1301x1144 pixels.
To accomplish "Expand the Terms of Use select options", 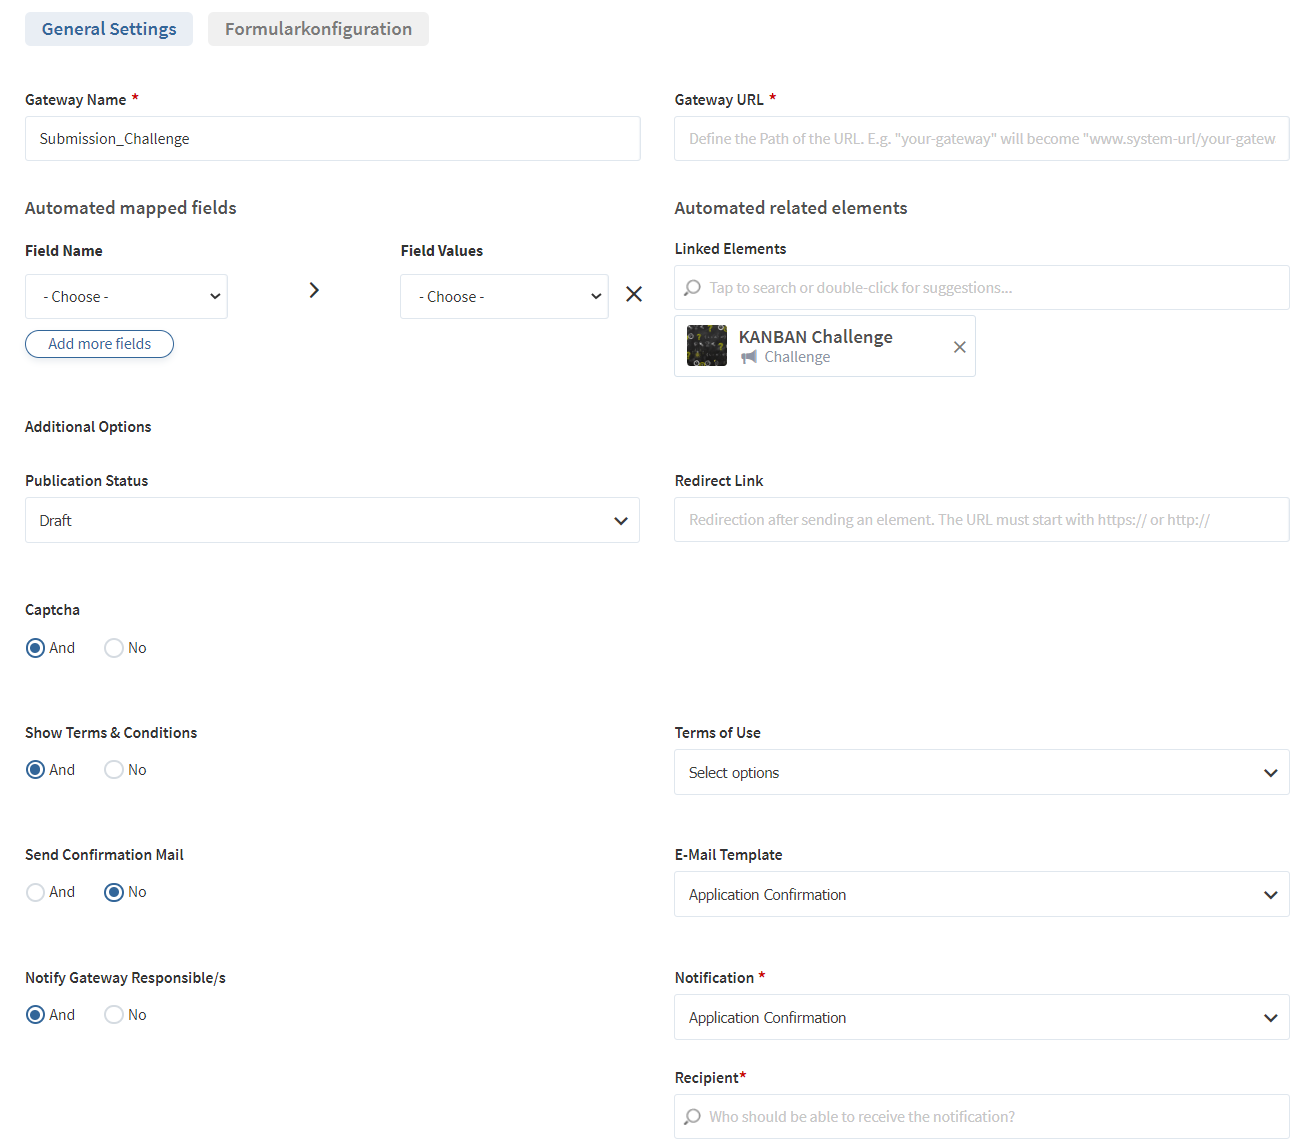I will click(981, 773).
